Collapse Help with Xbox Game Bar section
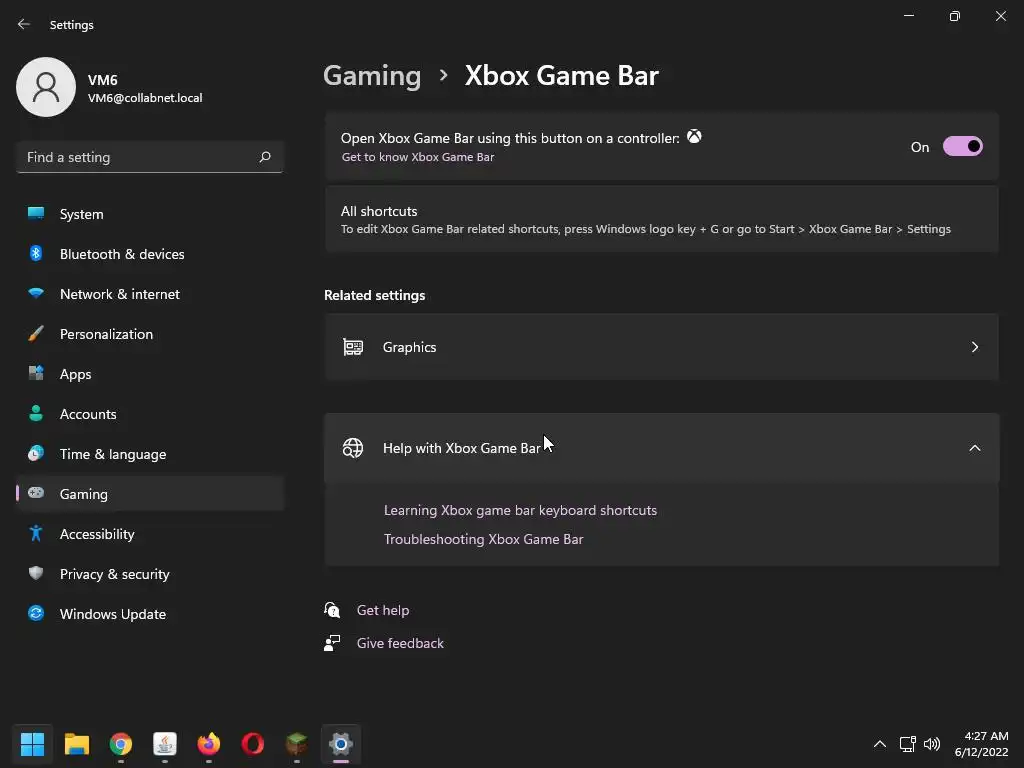This screenshot has height=768, width=1024. 974,448
